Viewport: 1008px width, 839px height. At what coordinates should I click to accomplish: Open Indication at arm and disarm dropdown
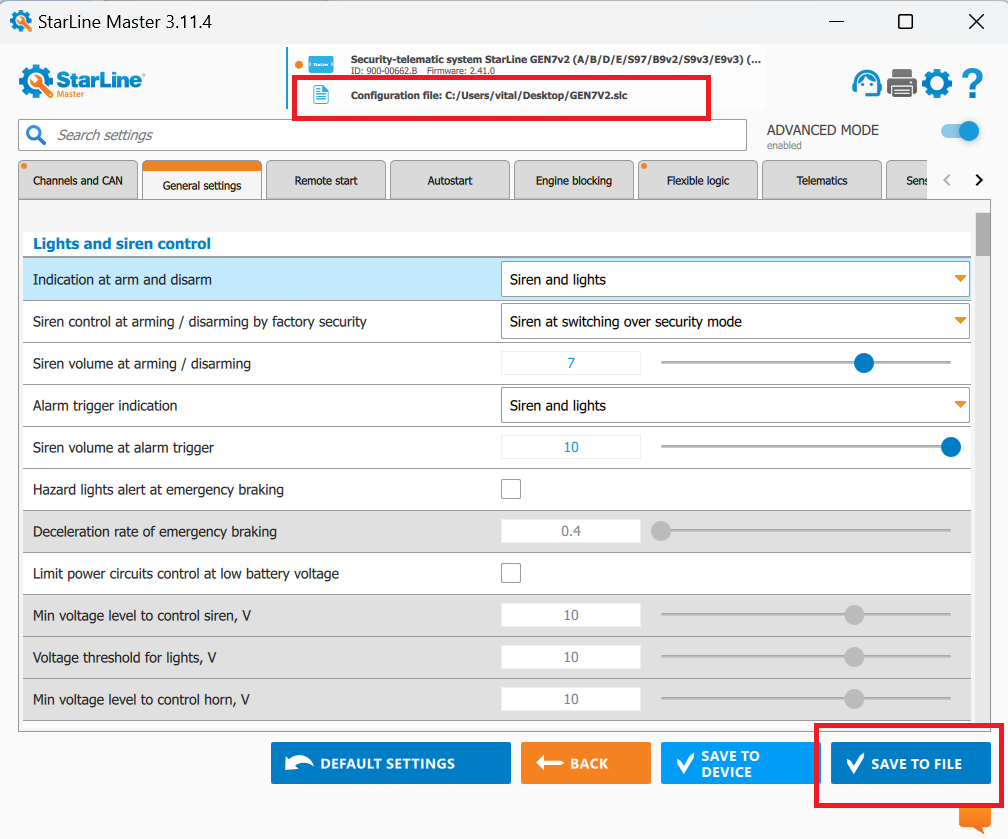click(735, 279)
